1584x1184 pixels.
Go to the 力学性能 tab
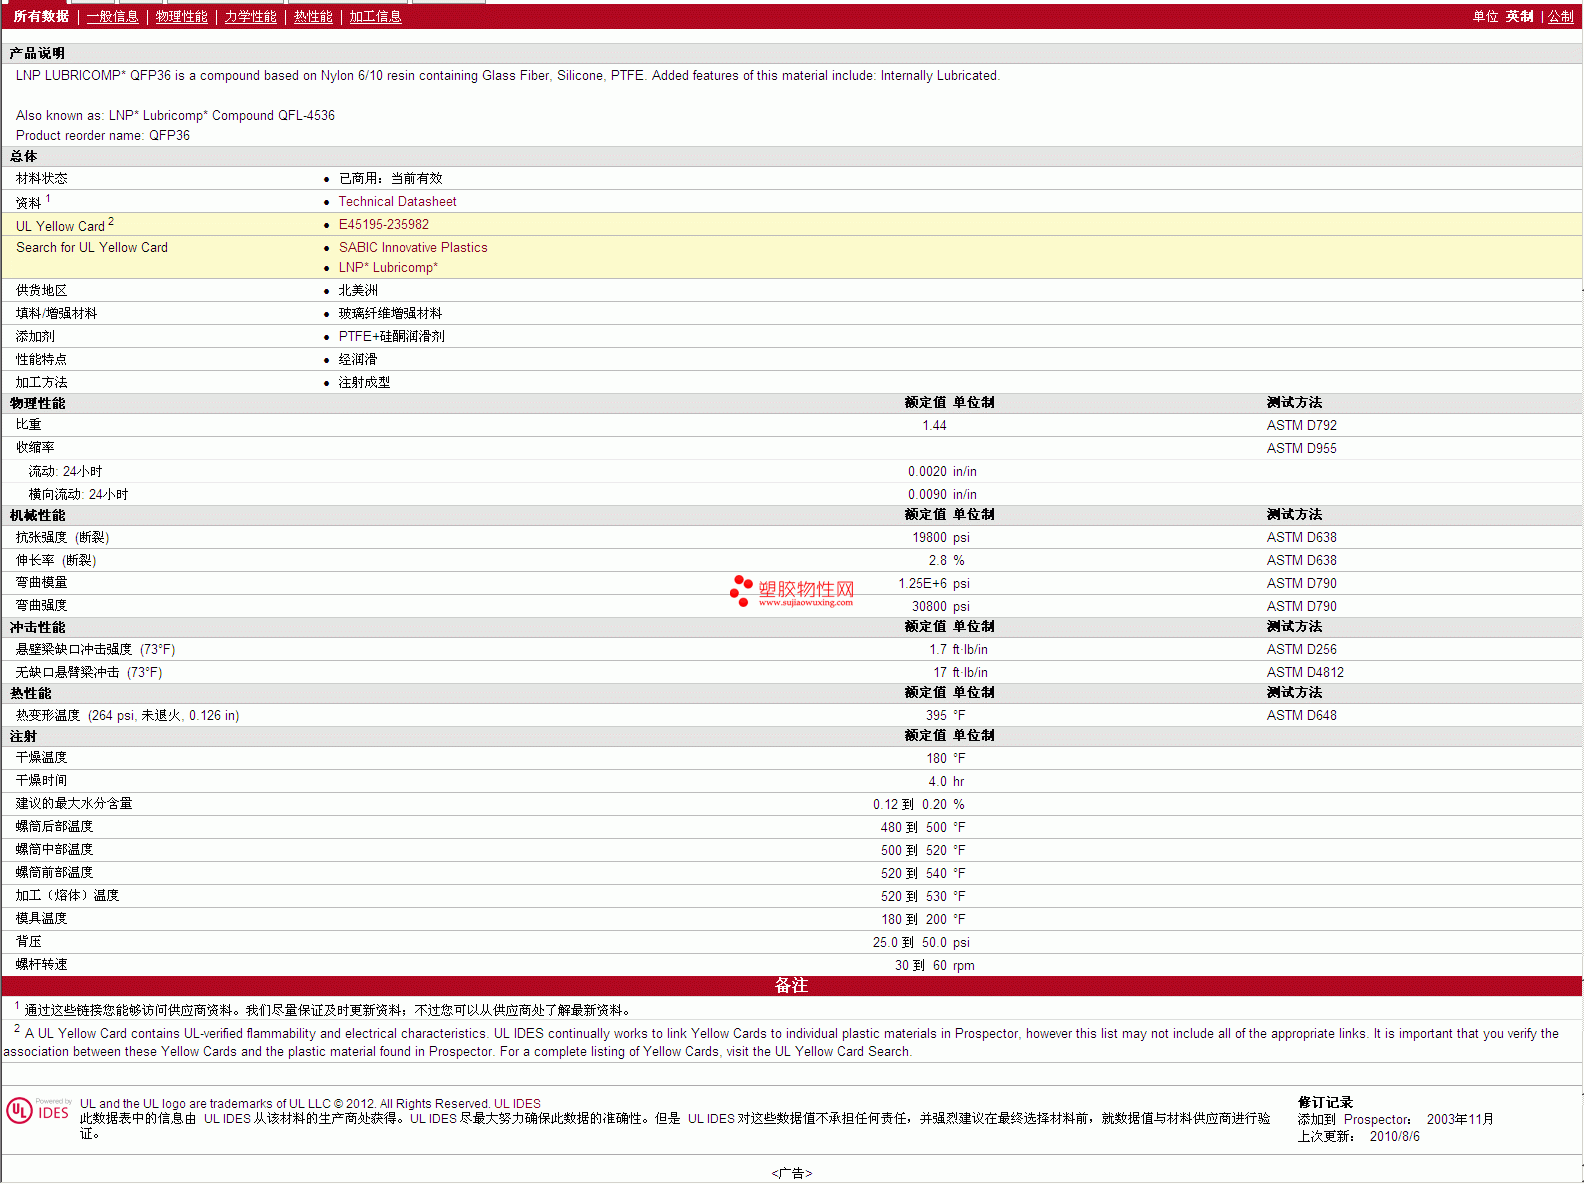coord(251,17)
